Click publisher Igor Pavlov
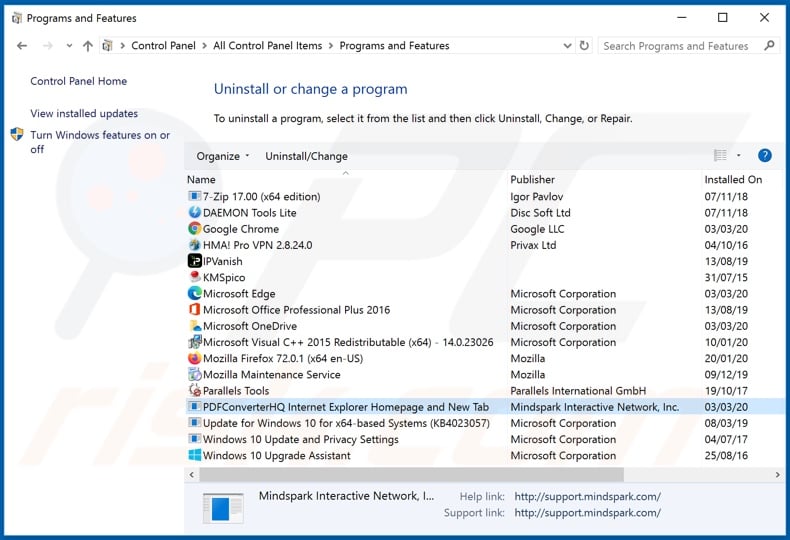 tap(537, 196)
